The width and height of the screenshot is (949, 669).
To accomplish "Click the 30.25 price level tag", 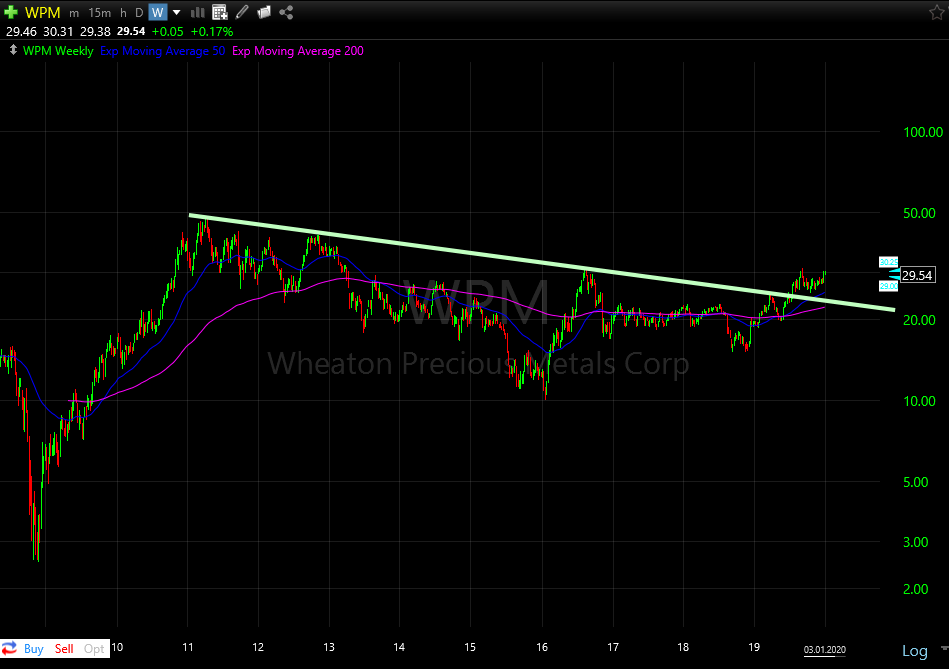I will click(888, 262).
